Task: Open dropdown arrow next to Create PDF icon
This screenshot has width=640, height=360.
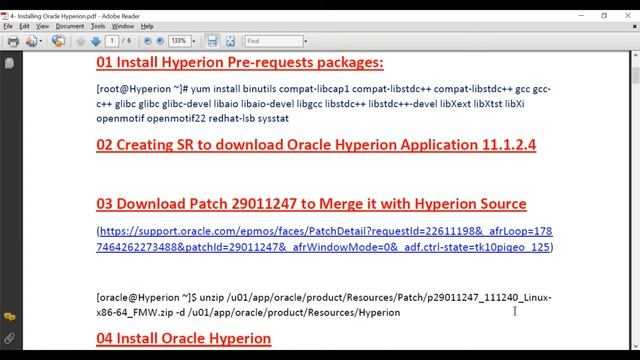Action: coord(40,41)
